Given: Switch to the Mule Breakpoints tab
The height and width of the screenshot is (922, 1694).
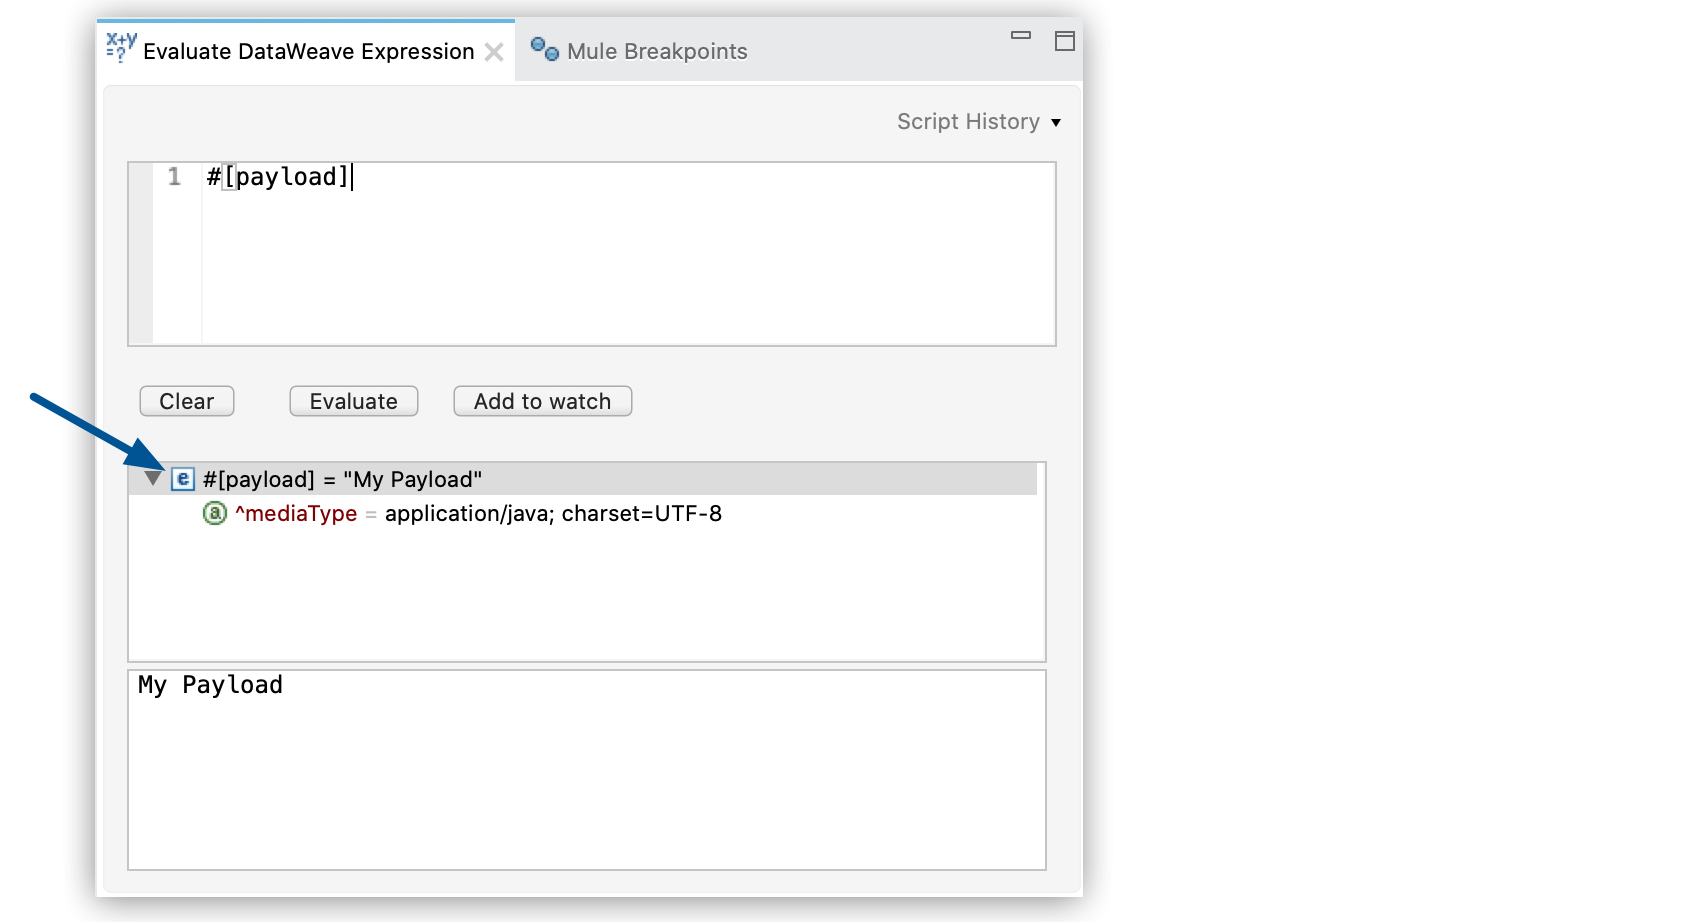Looking at the screenshot, I should coord(656,52).
